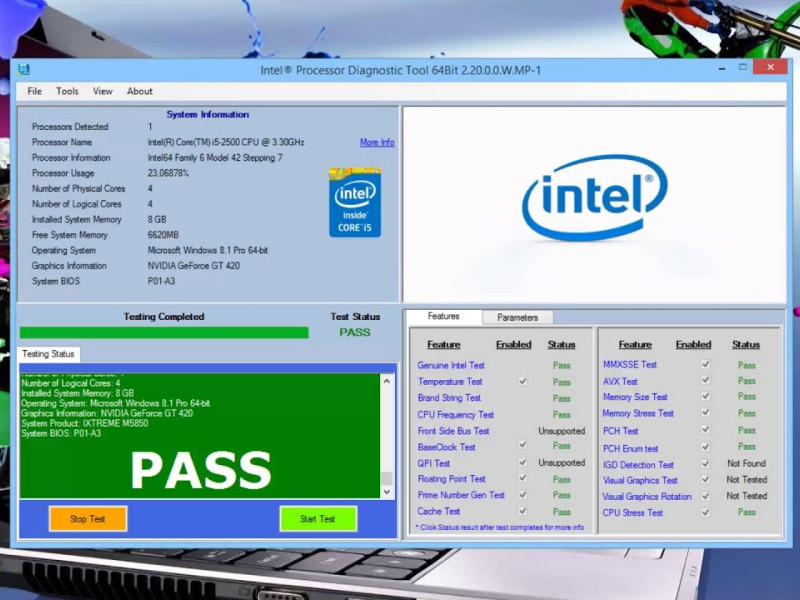
Task: Open the Tools menu
Action: 67,91
